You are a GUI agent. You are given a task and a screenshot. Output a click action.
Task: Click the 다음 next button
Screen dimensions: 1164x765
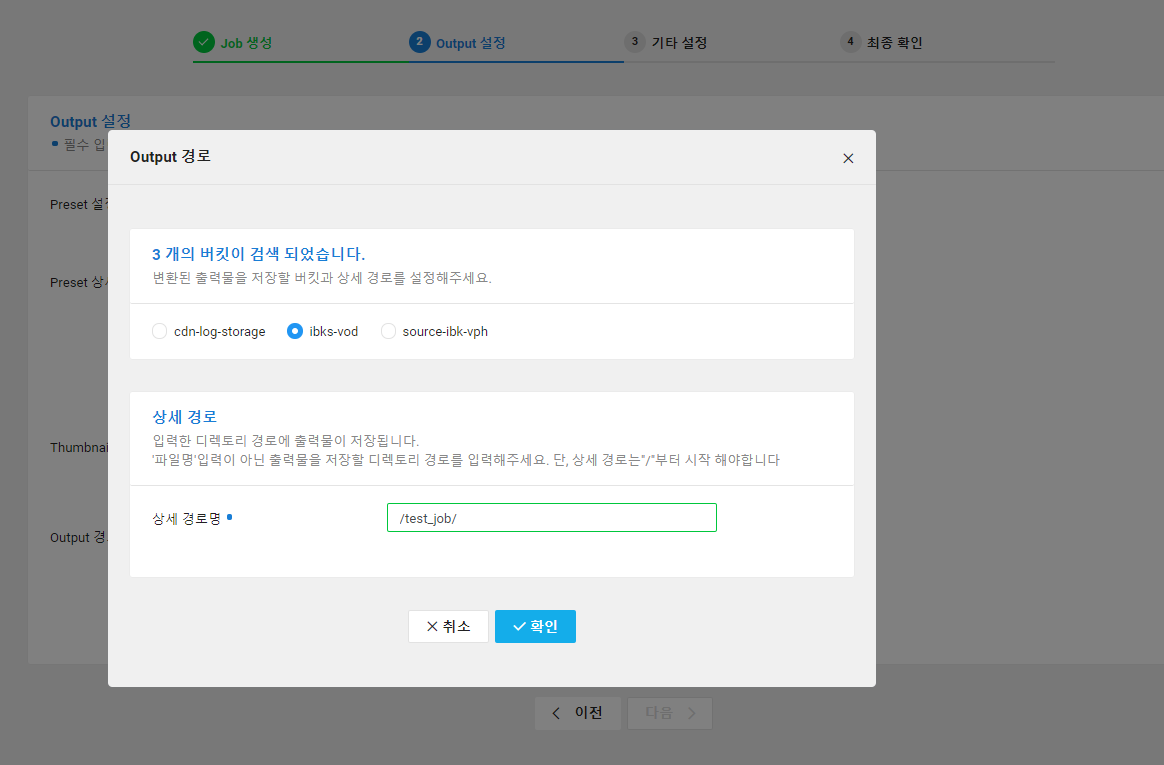click(x=670, y=713)
